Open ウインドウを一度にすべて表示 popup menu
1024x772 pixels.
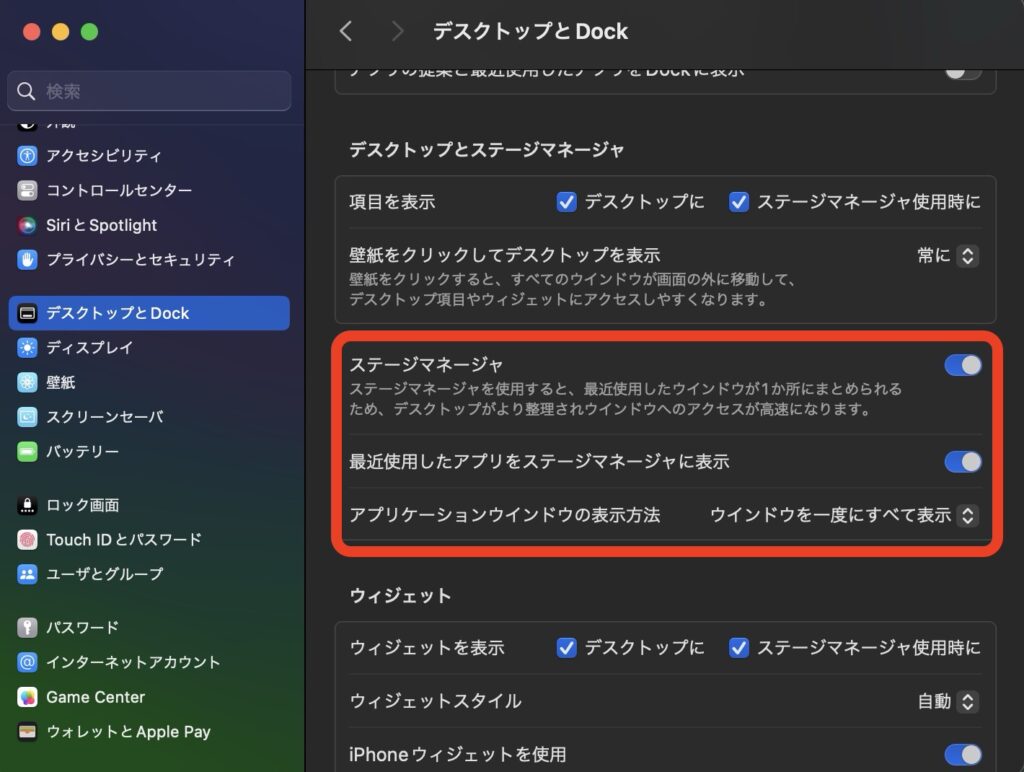(x=842, y=516)
